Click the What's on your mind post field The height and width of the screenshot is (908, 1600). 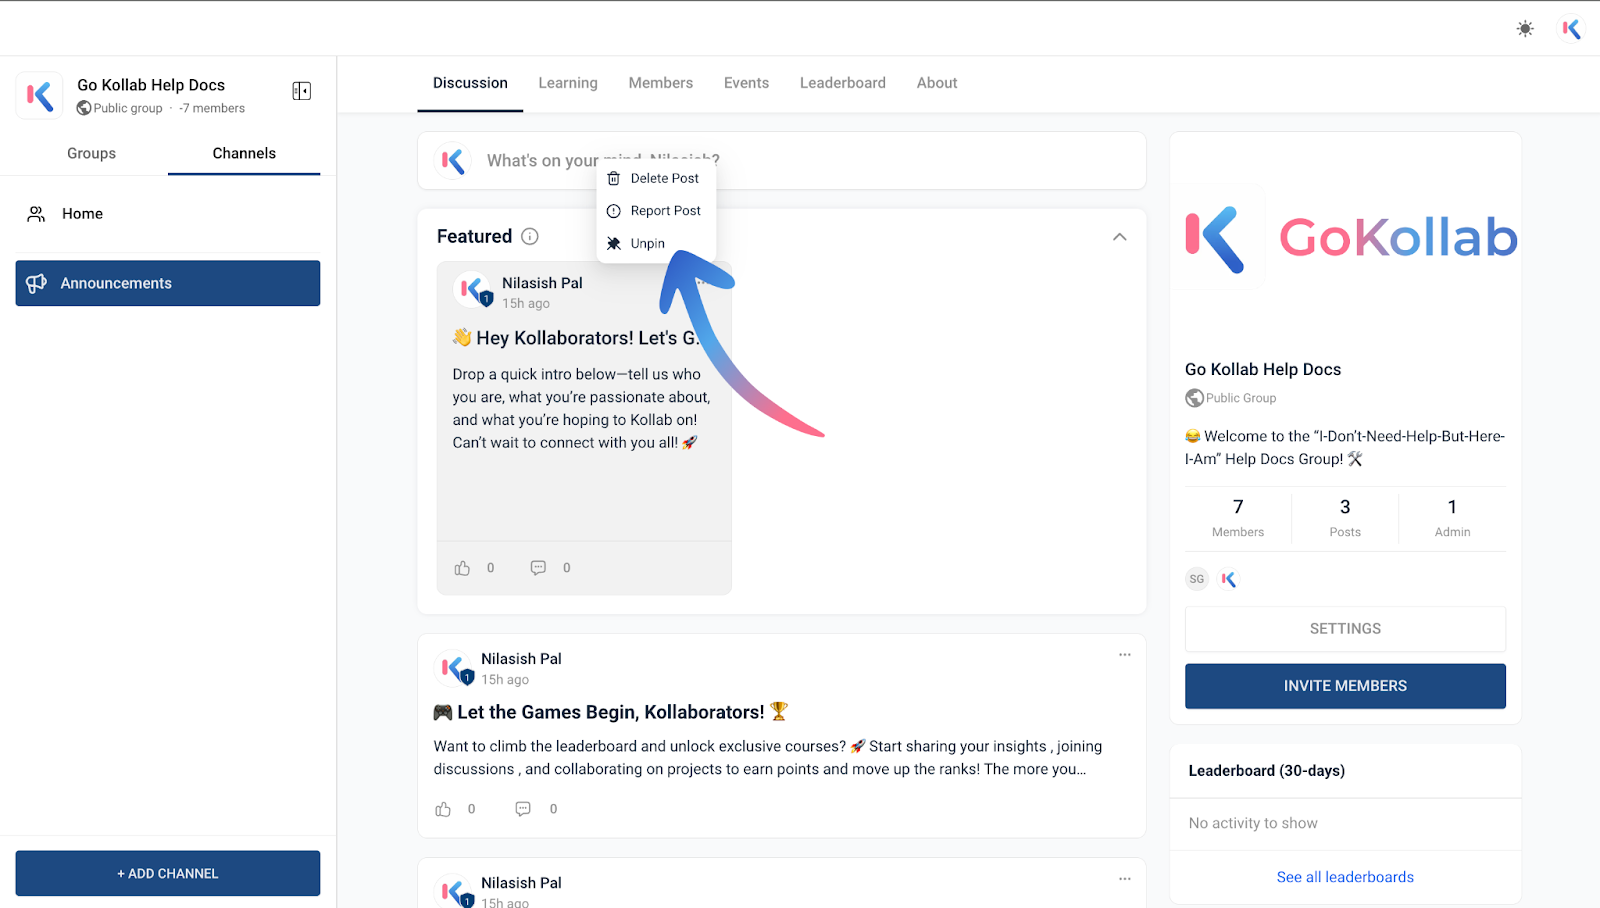(781, 161)
